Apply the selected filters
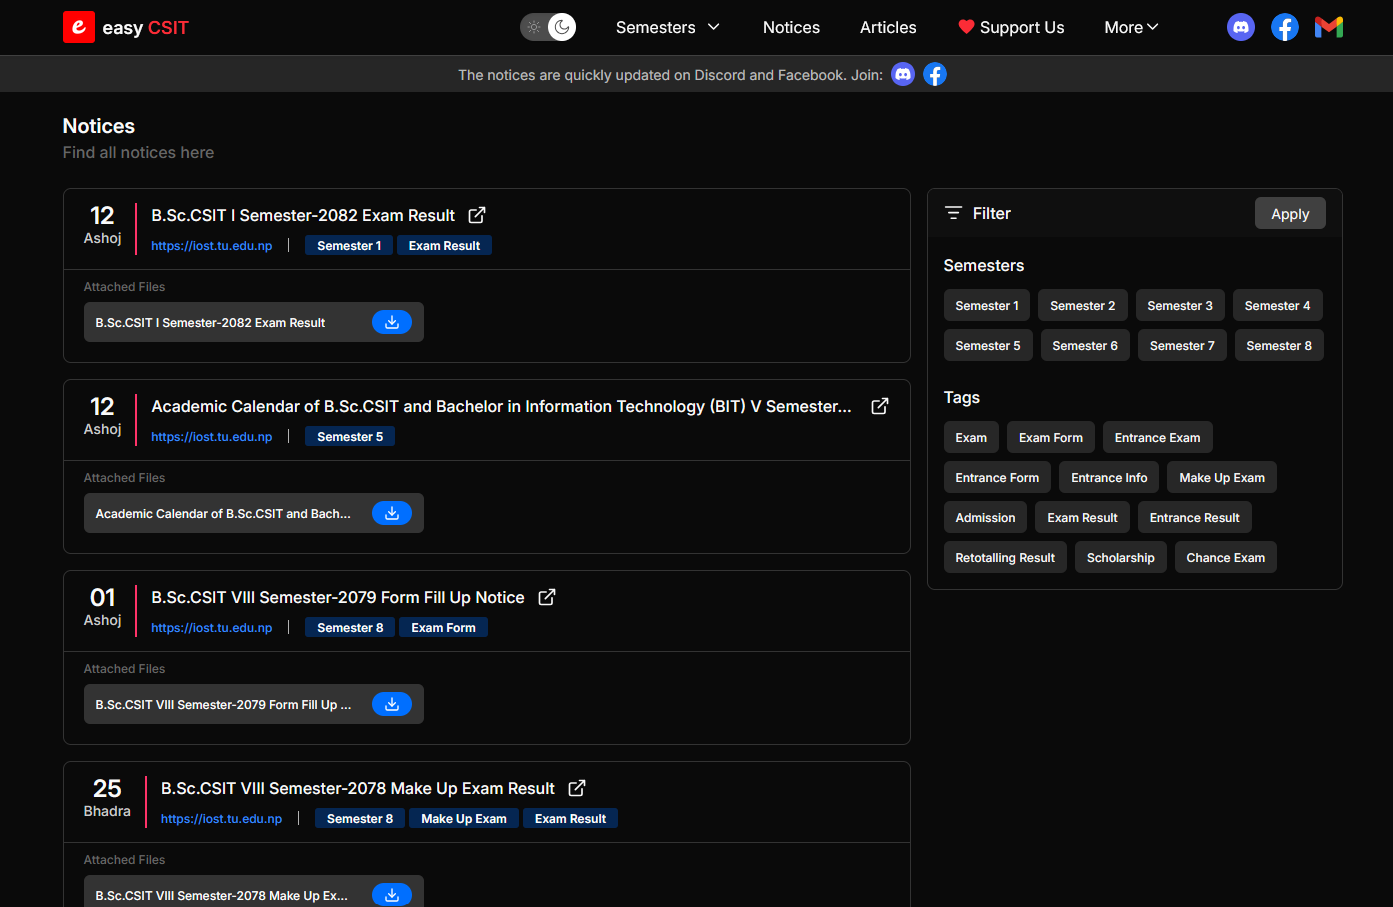This screenshot has width=1393, height=907. click(x=1290, y=213)
